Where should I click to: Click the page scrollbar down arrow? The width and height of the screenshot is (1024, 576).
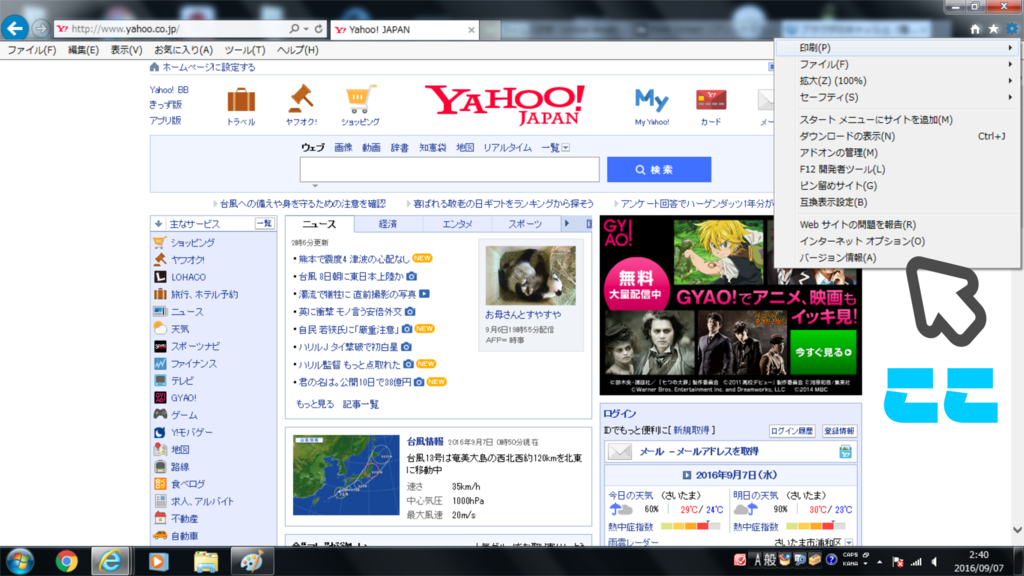(1017, 530)
